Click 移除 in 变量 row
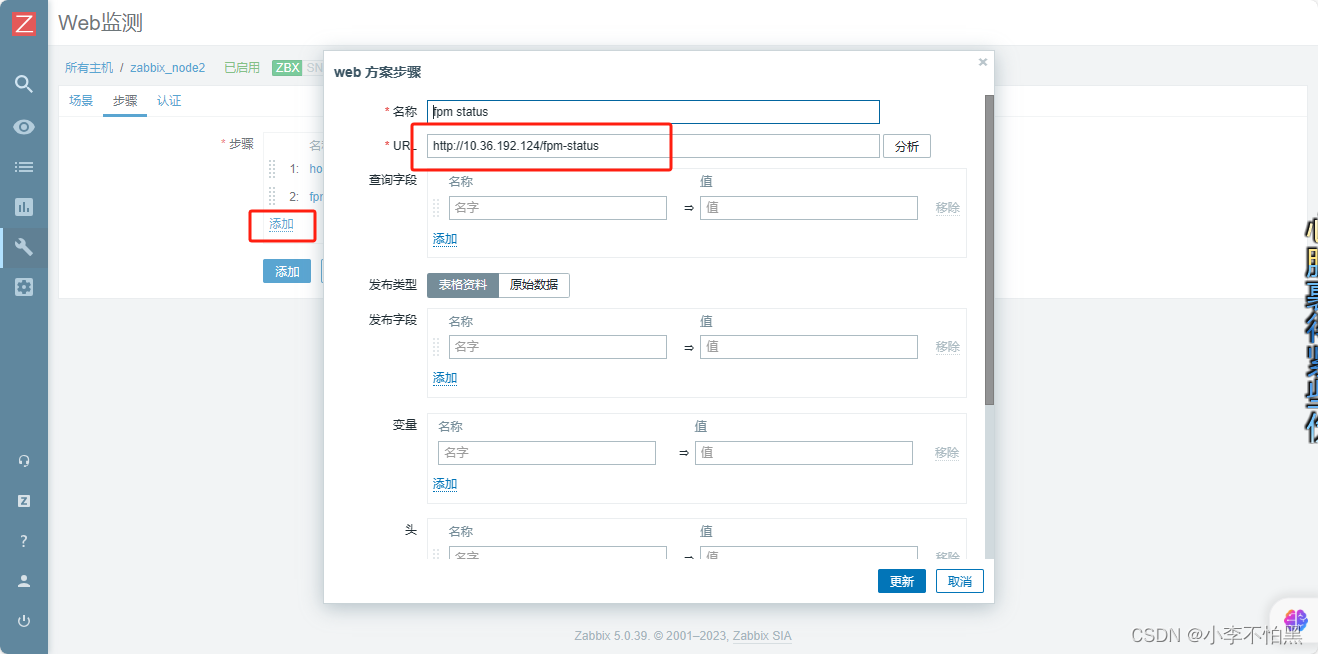This screenshot has width=1318, height=654. [947, 453]
